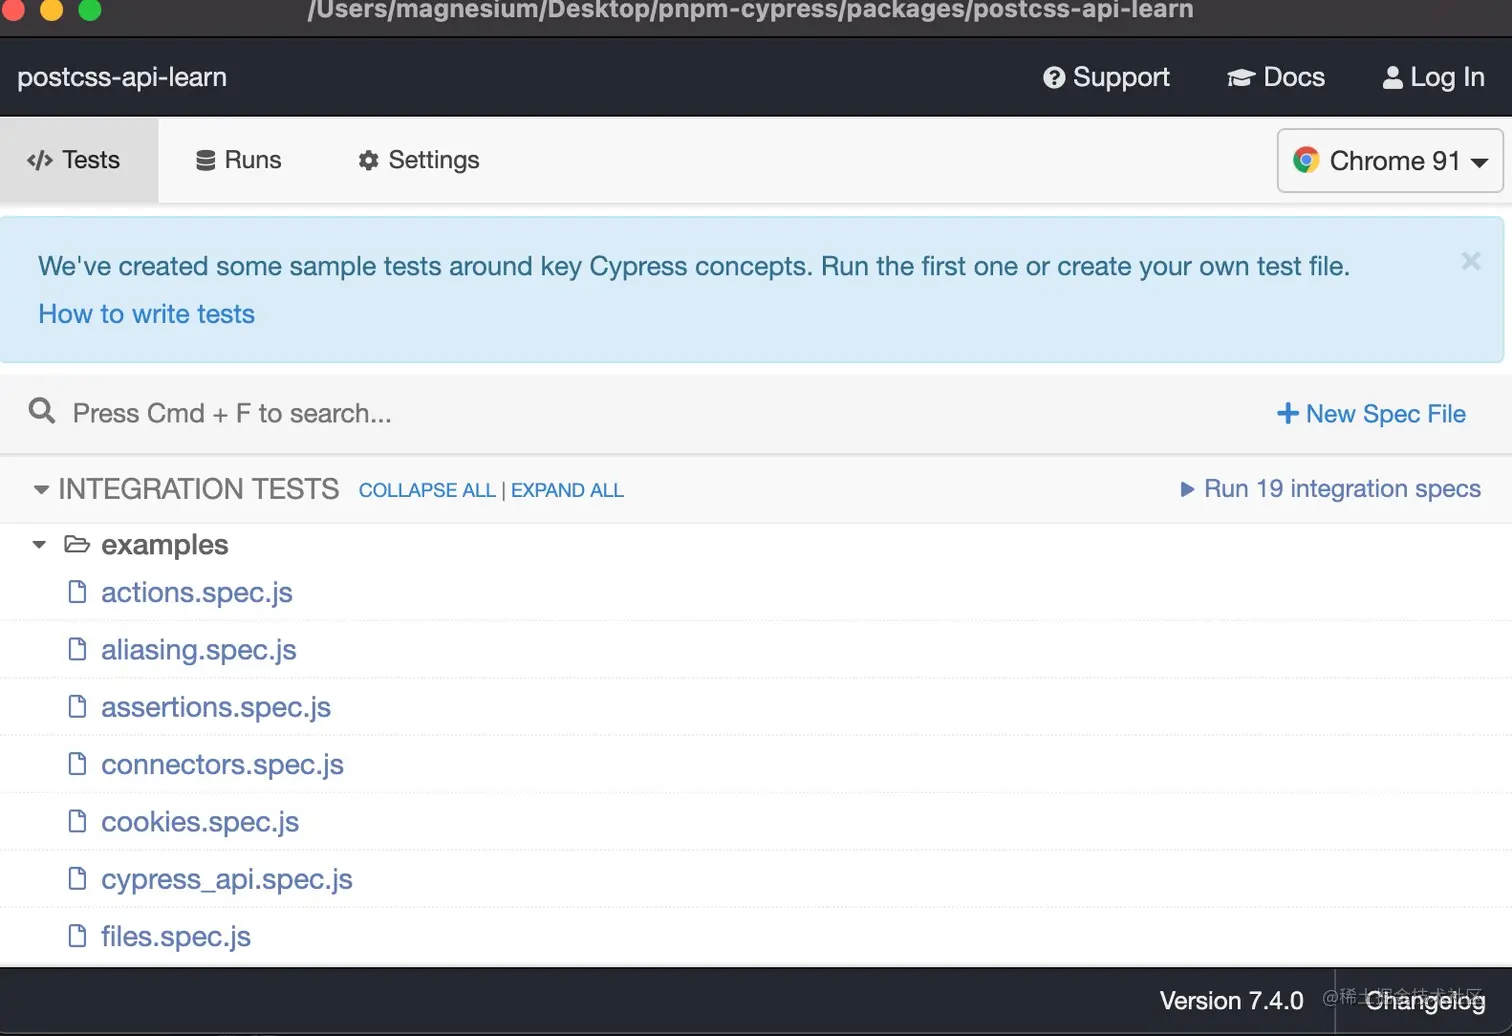Image resolution: width=1512 pixels, height=1036 pixels.
Task: Click the postcss-api-learn project name
Action: click(122, 77)
